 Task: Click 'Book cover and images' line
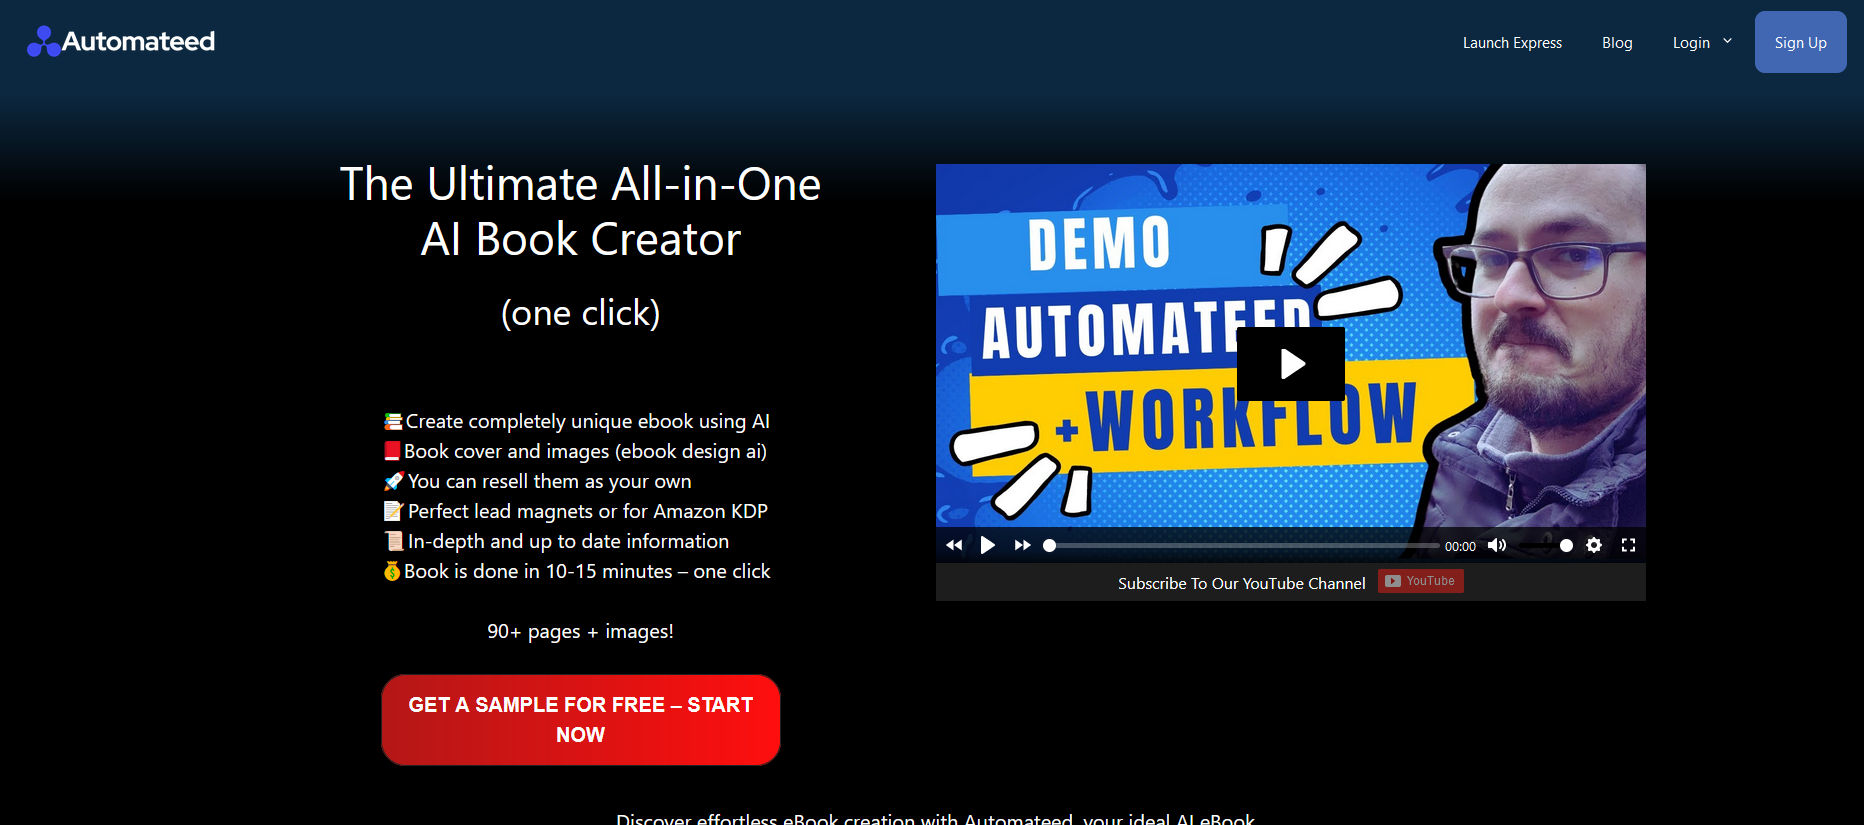[576, 451]
